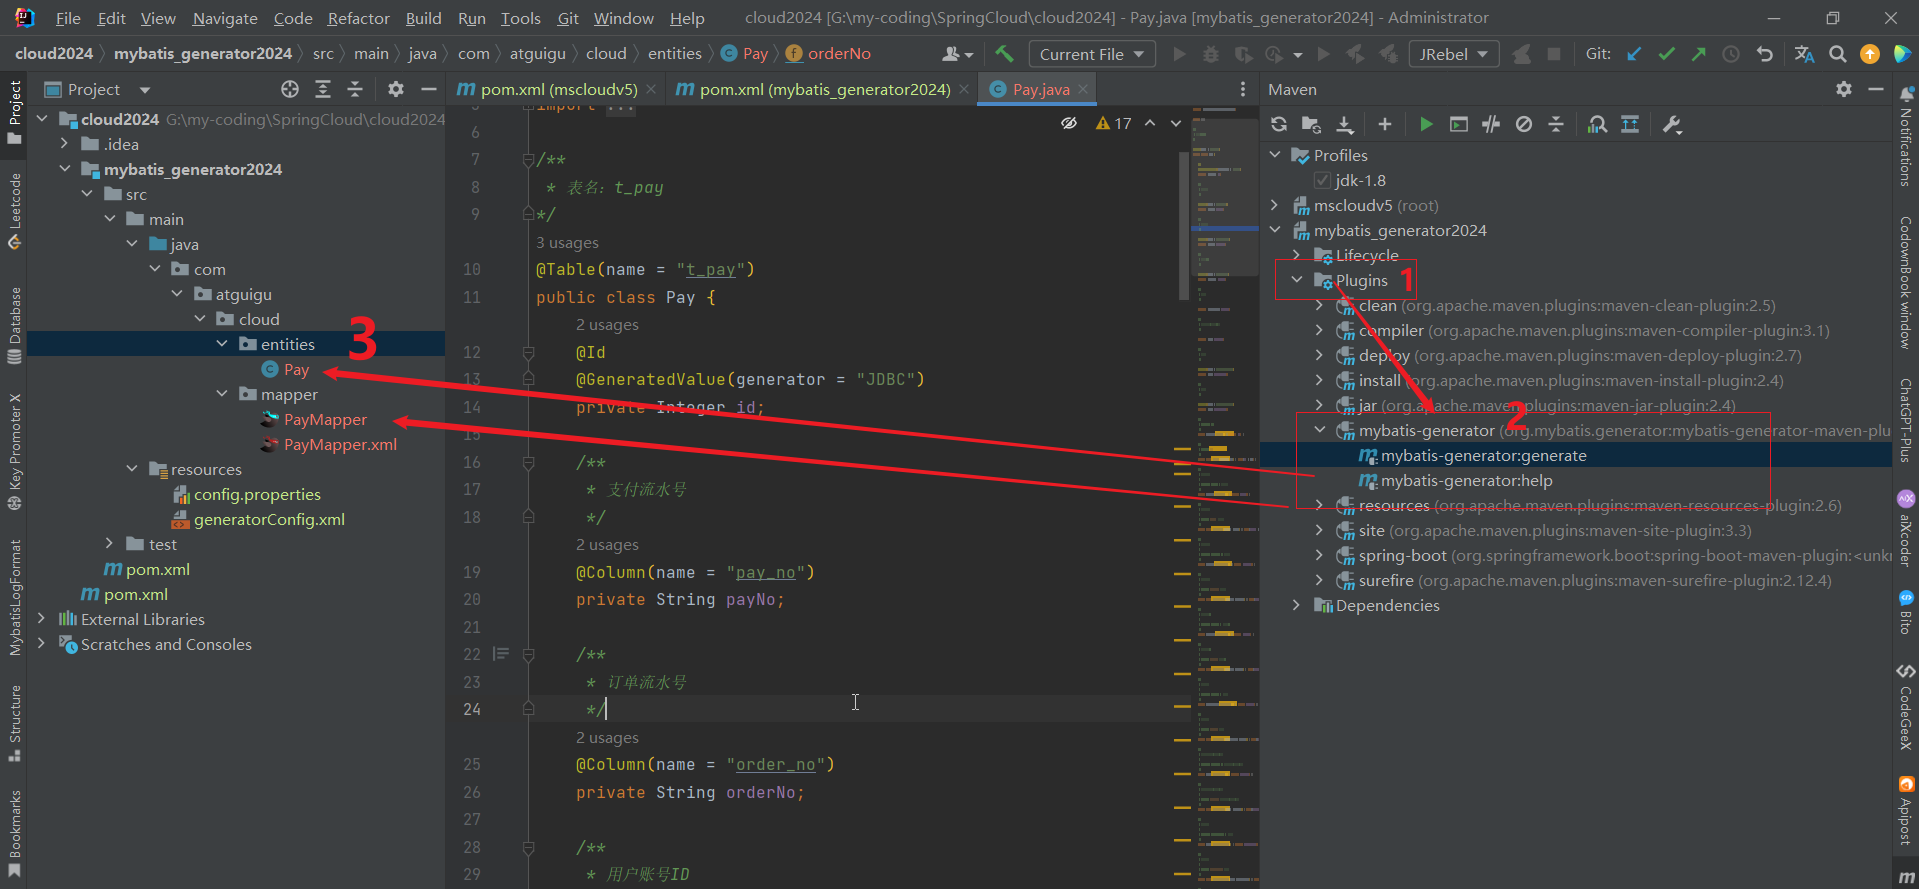
Task: Click Git Update Project arrow
Action: click(1634, 54)
